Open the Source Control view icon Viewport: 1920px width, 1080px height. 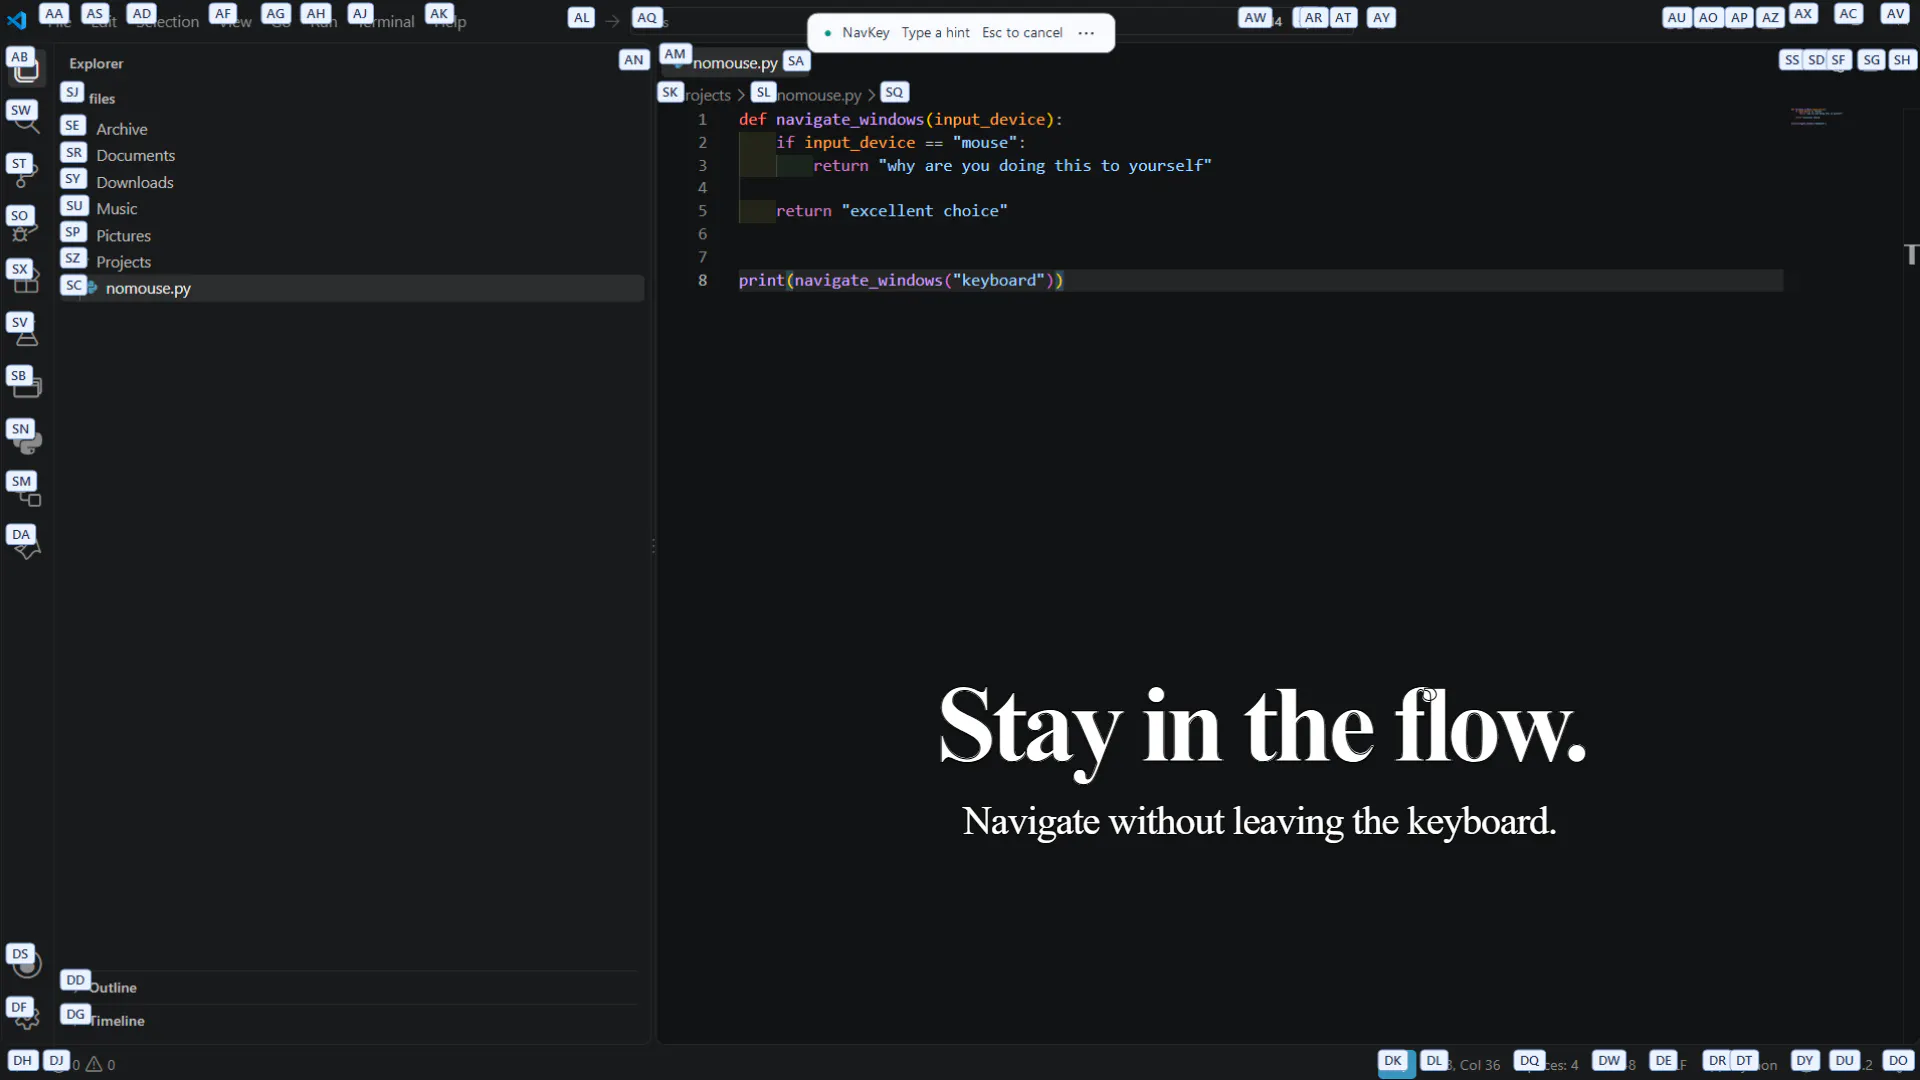coord(27,177)
